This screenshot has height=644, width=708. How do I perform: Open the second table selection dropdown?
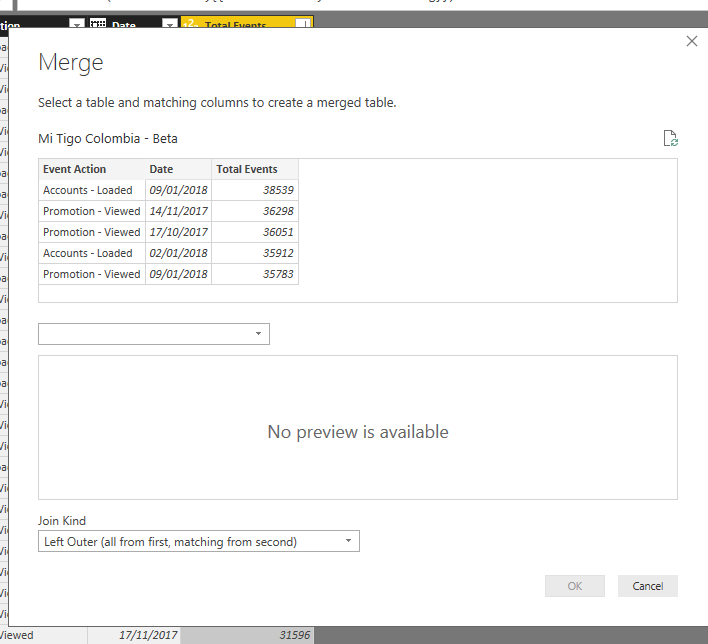(154, 334)
